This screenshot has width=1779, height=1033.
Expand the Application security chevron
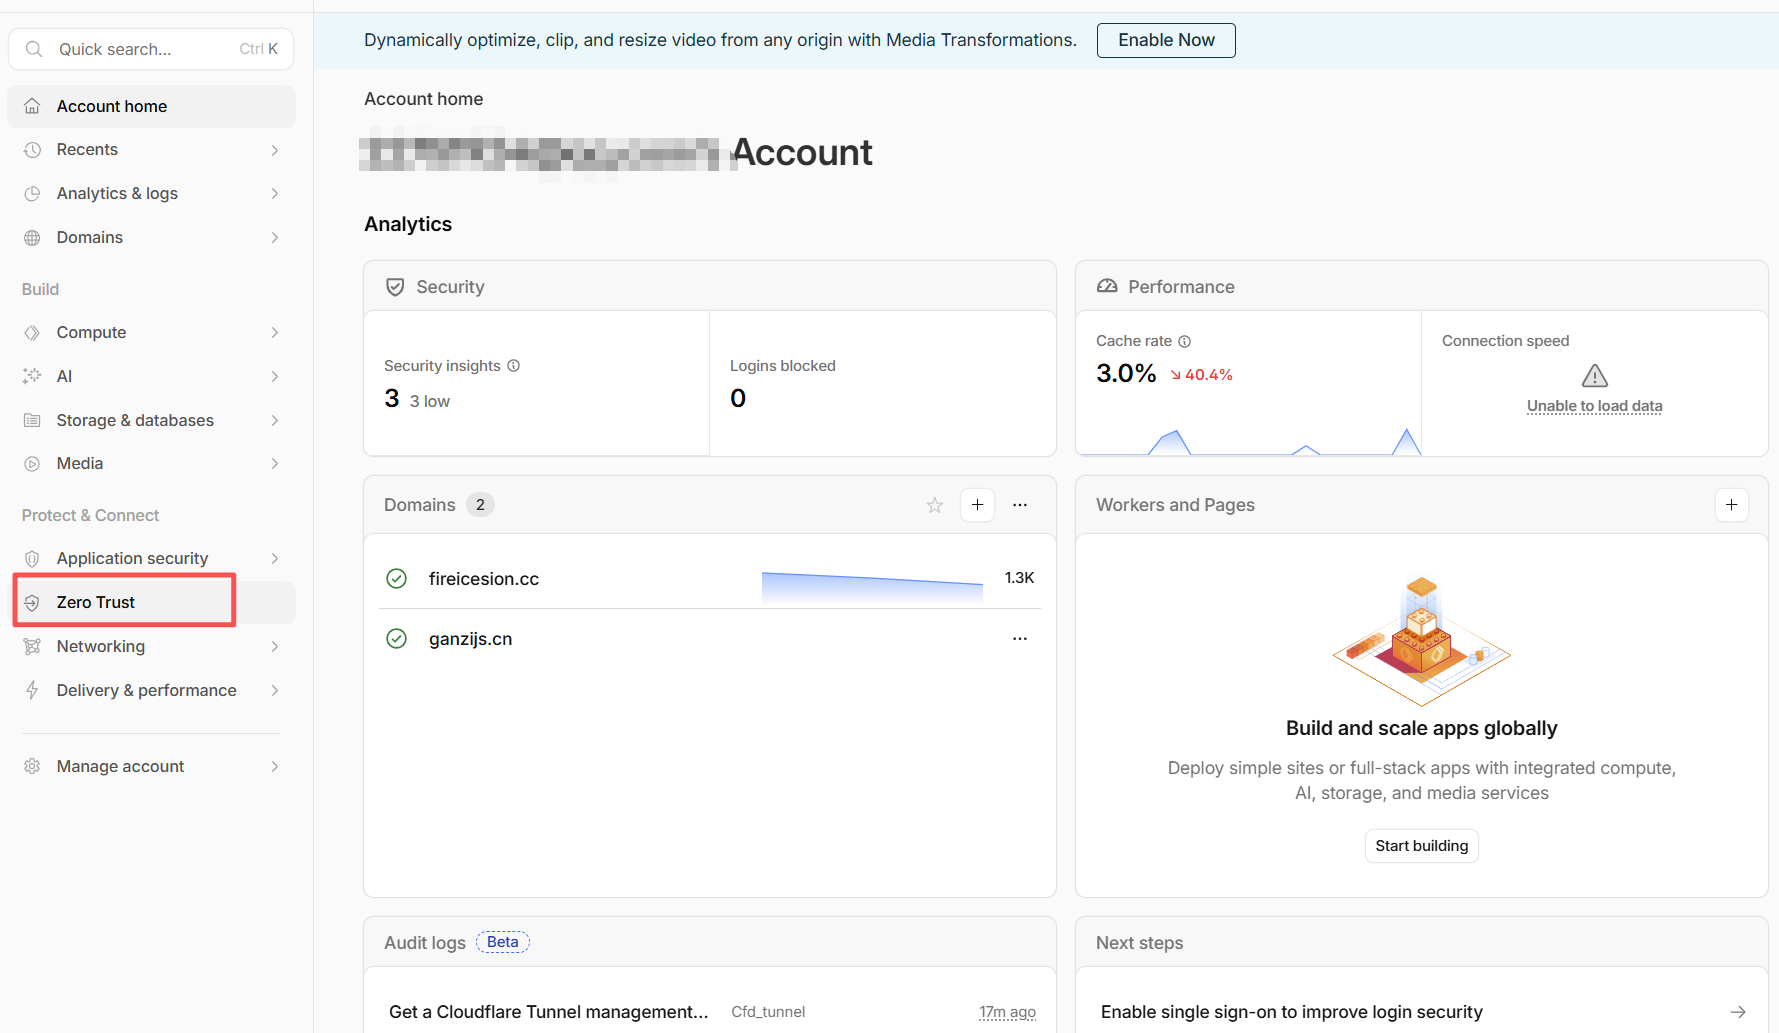275,559
